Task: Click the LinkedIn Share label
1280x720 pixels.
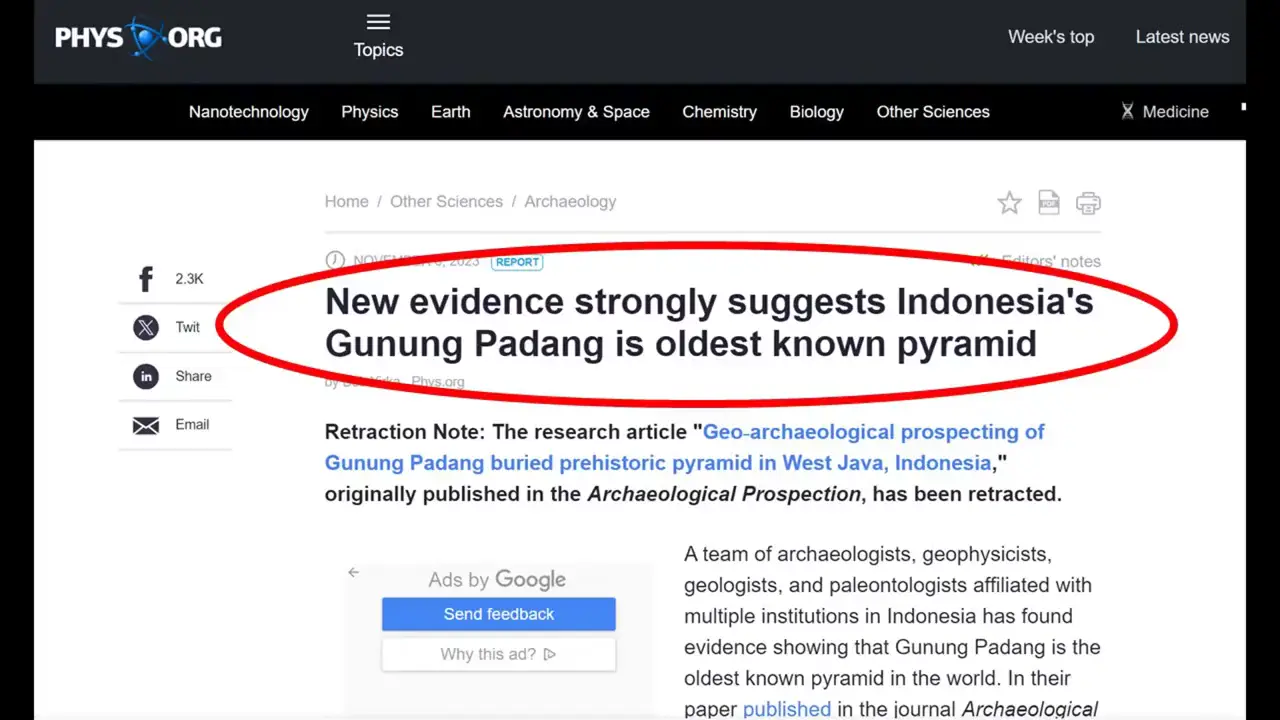Action: pyautogui.click(x=193, y=376)
